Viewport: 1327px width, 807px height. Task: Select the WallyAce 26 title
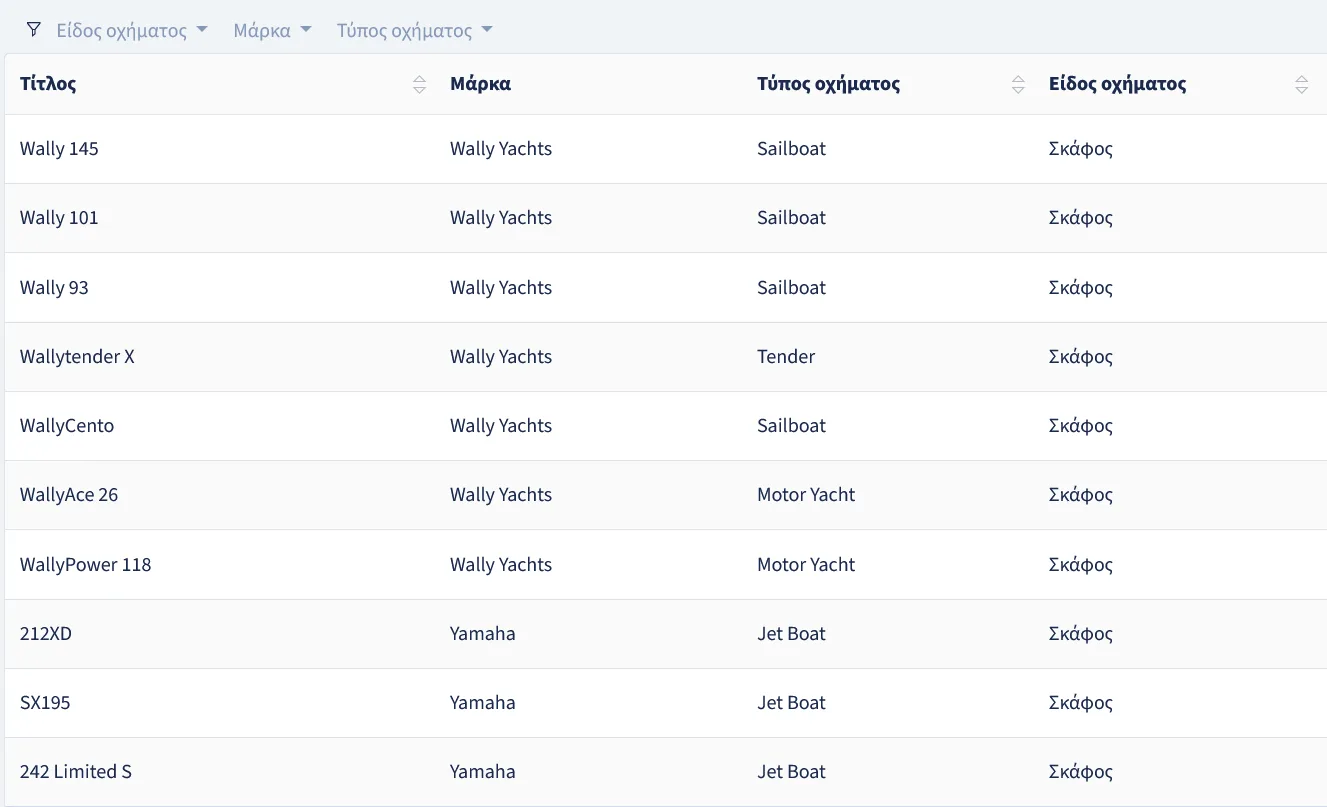[x=69, y=495]
